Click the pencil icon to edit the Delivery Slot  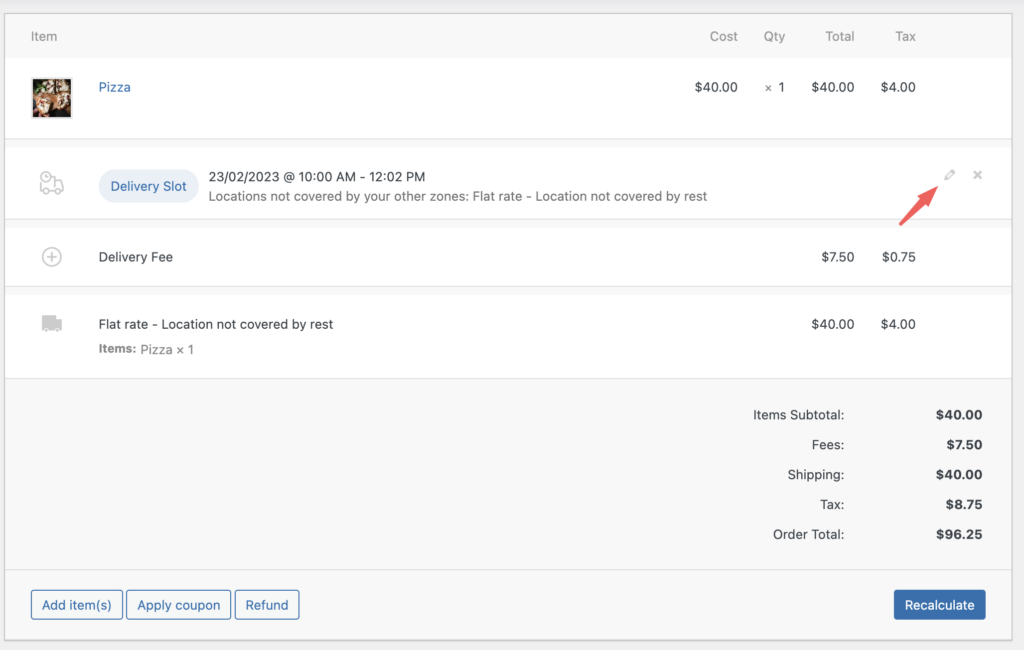[x=949, y=174]
